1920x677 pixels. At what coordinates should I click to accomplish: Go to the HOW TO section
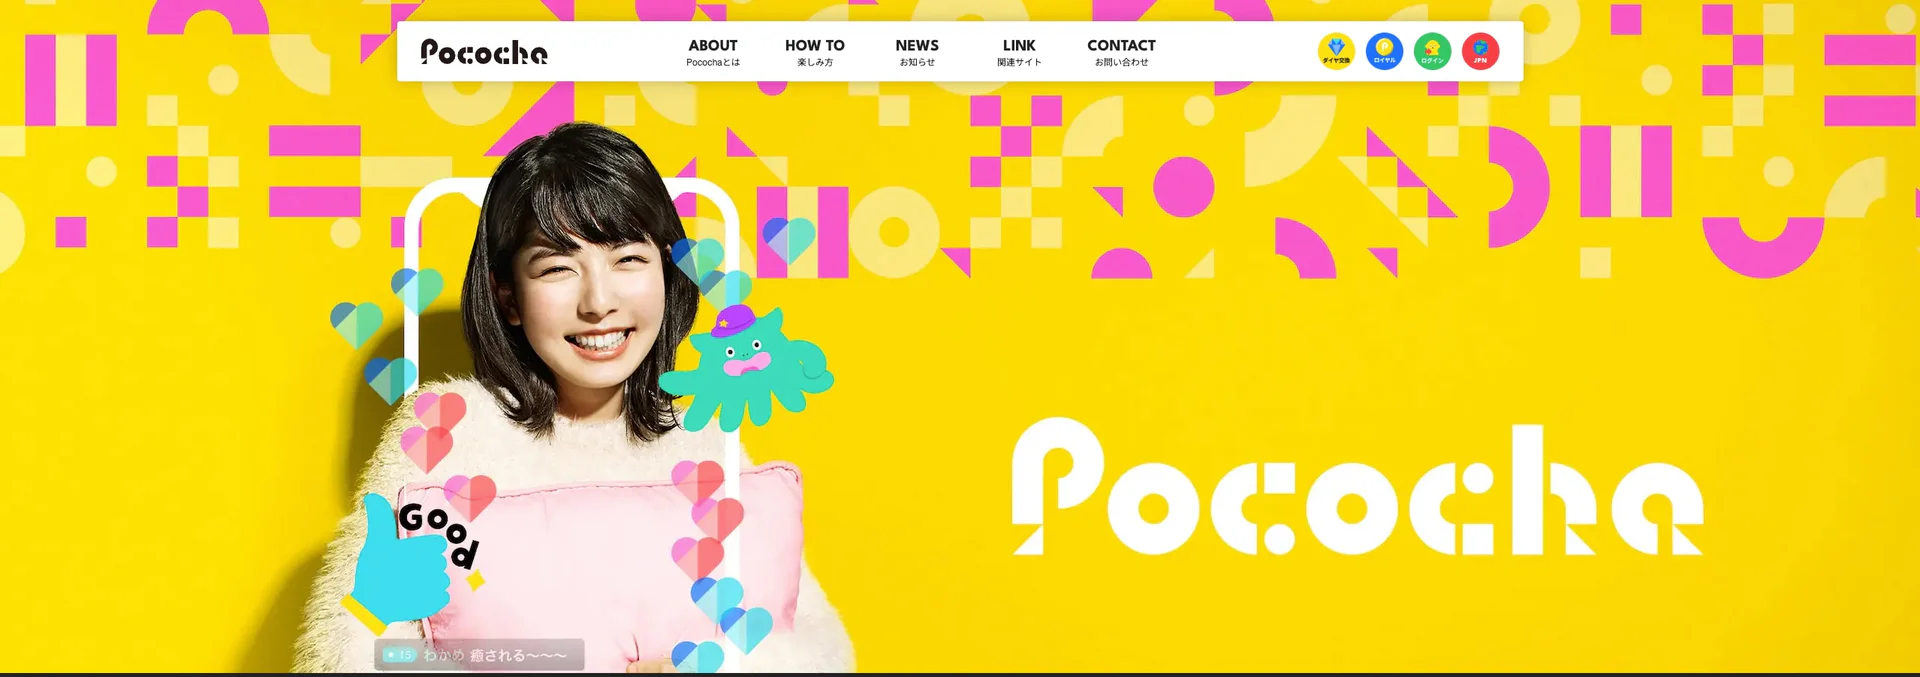815,52
